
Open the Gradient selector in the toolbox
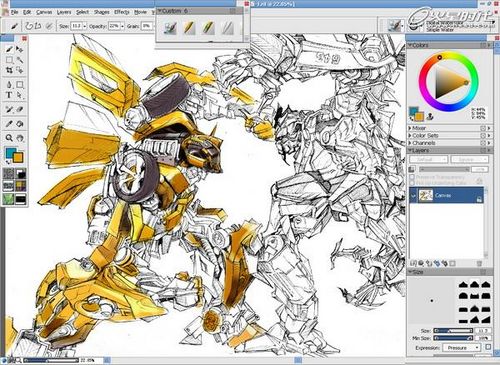click(21, 174)
